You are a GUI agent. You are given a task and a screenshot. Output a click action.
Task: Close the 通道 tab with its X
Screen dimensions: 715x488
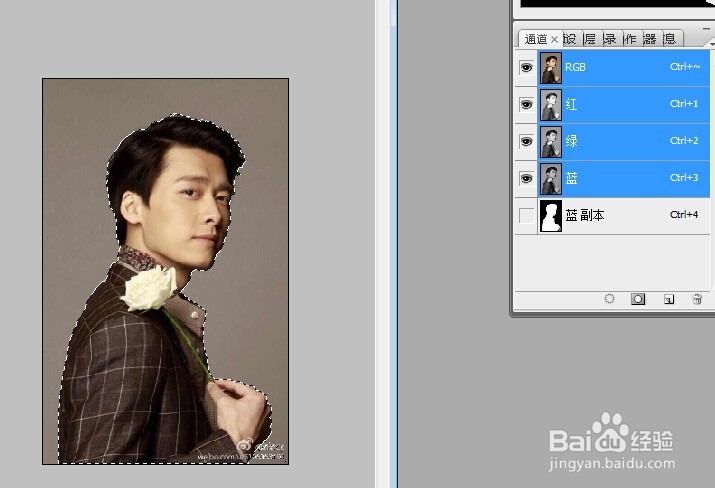554,40
